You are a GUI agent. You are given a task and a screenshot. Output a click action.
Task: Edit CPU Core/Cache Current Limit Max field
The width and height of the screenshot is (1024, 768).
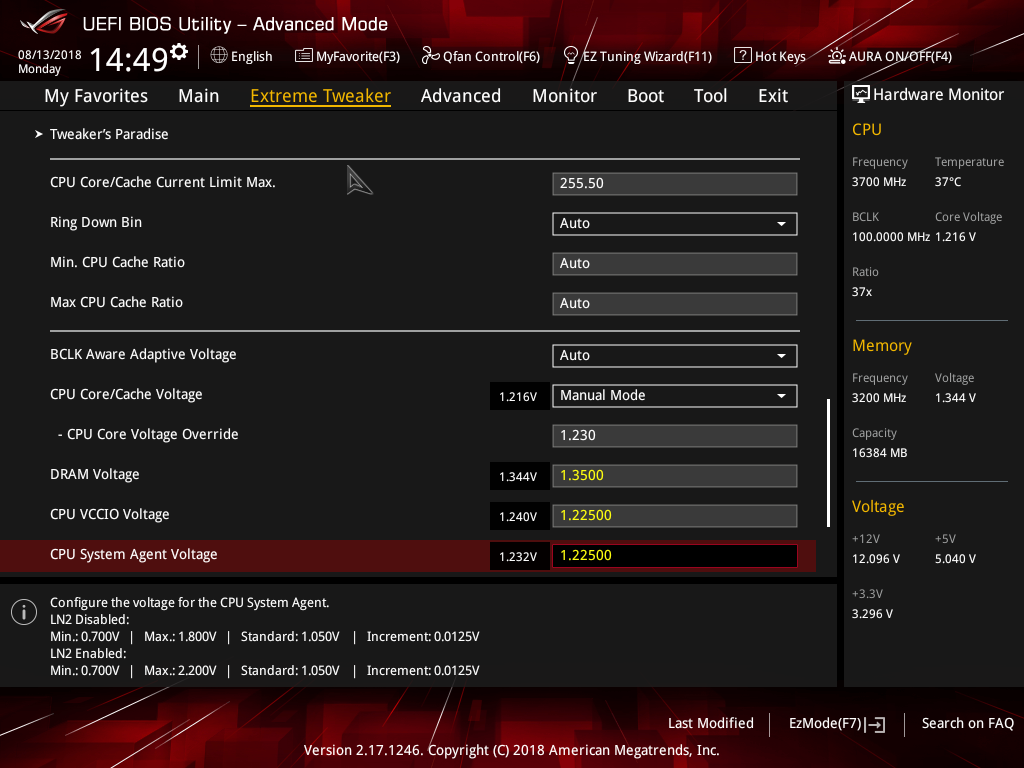675,184
